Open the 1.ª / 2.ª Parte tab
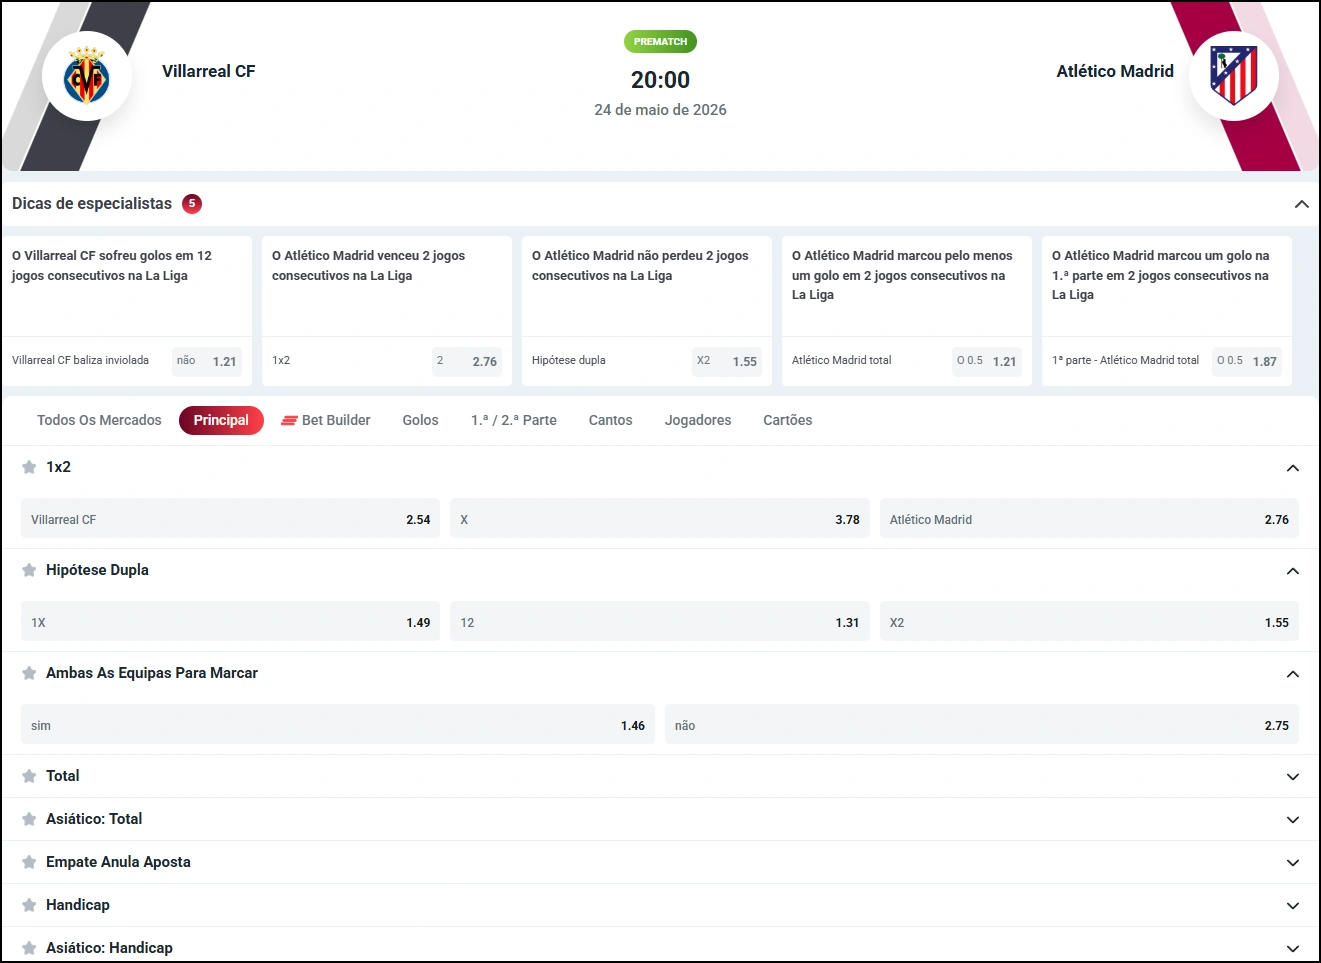1321x963 pixels. point(514,420)
